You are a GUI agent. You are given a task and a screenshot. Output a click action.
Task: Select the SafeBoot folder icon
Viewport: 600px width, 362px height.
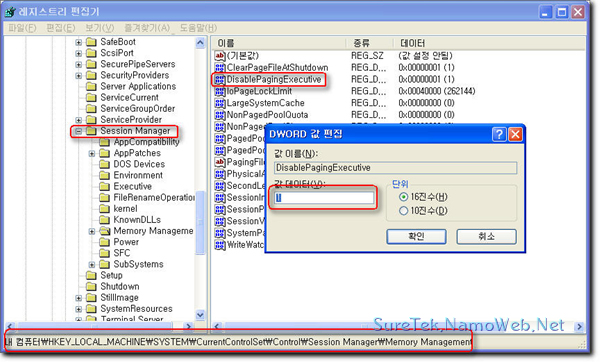91,42
